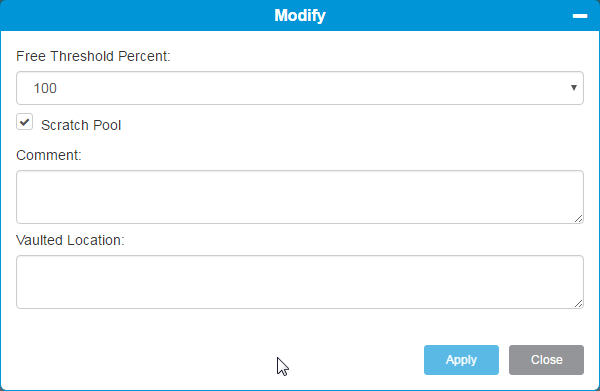Click the Comment box resize grip icon

[x=578, y=218]
